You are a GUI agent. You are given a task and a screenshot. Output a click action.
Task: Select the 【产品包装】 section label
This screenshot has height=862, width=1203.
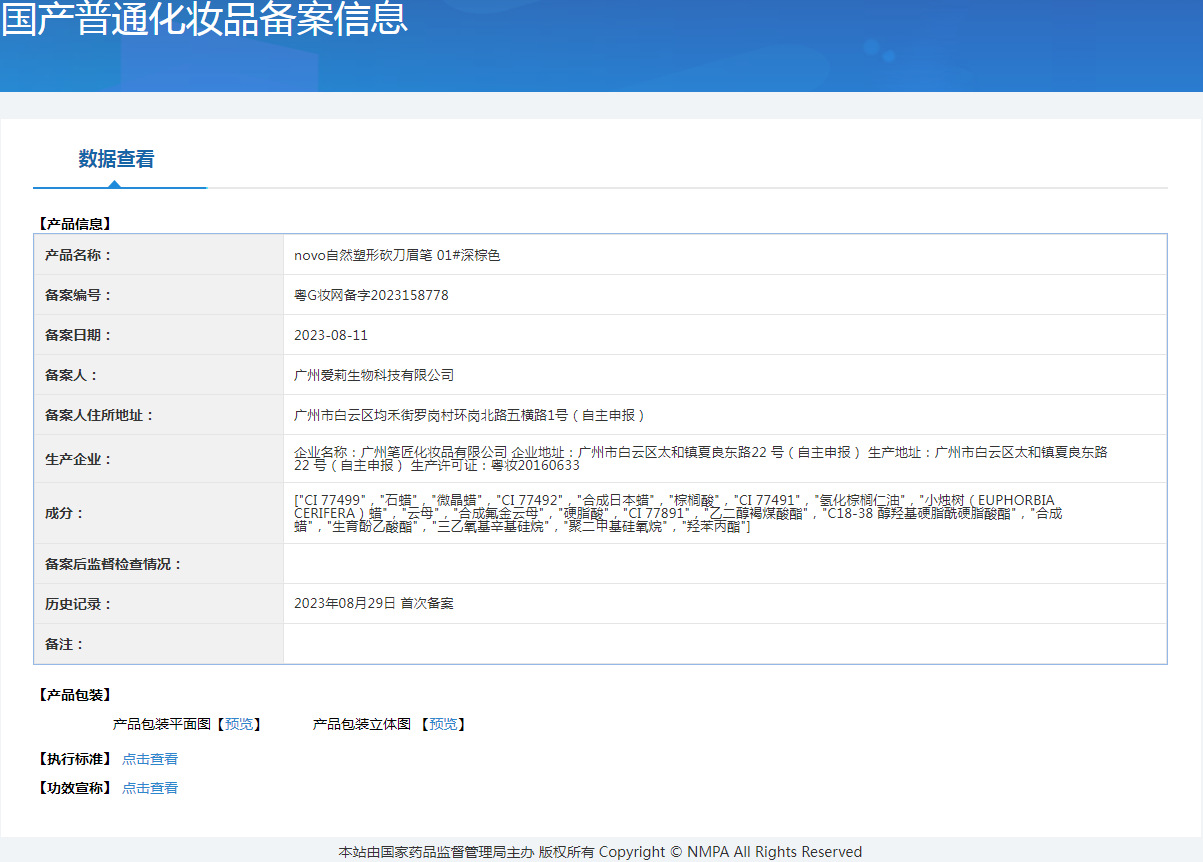pyautogui.click(x=75, y=694)
